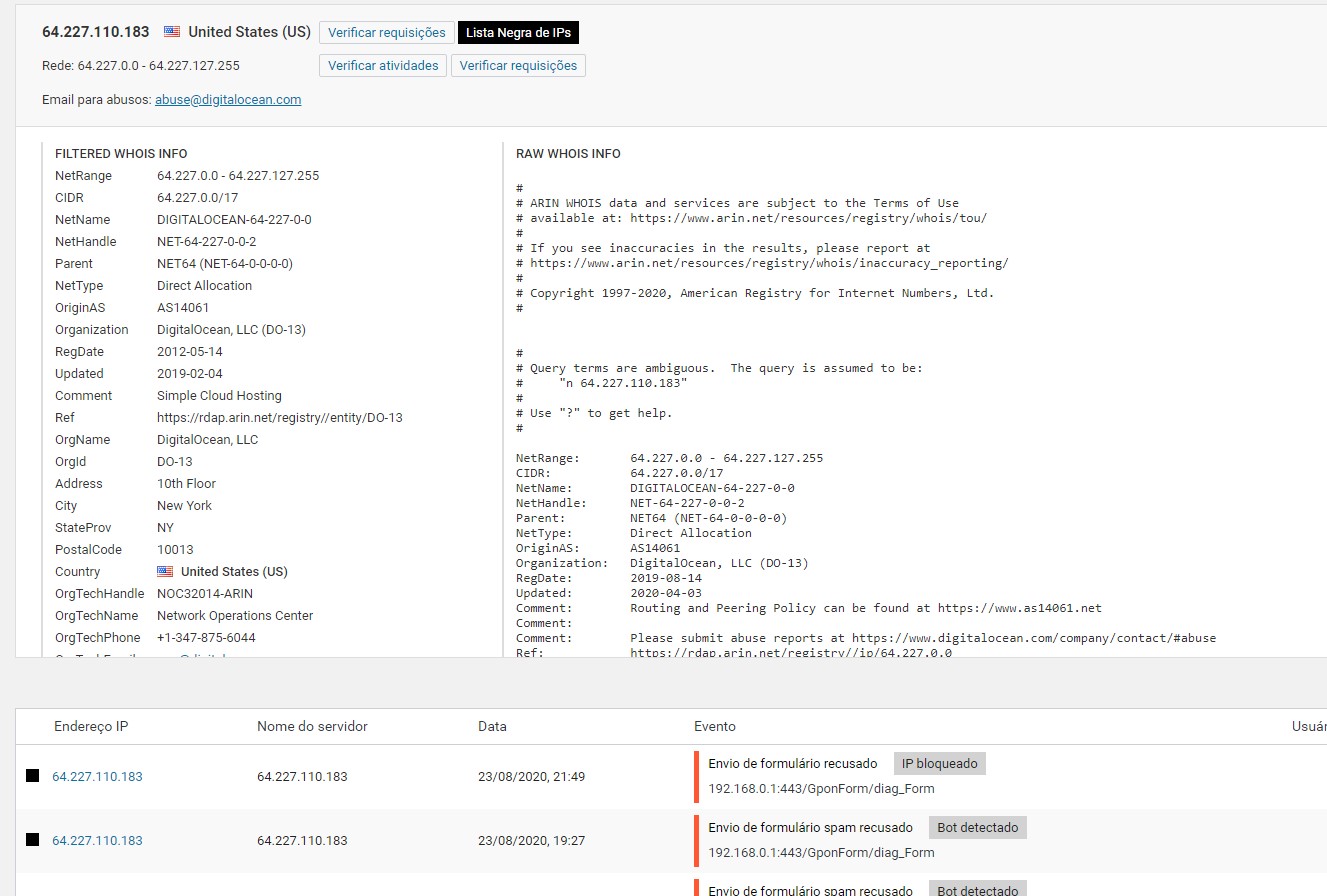Click filtered NetName value DIGITALOCEAN-64-227-0-0
This screenshot has height=896, width=1327.
[x=234, y=220]
